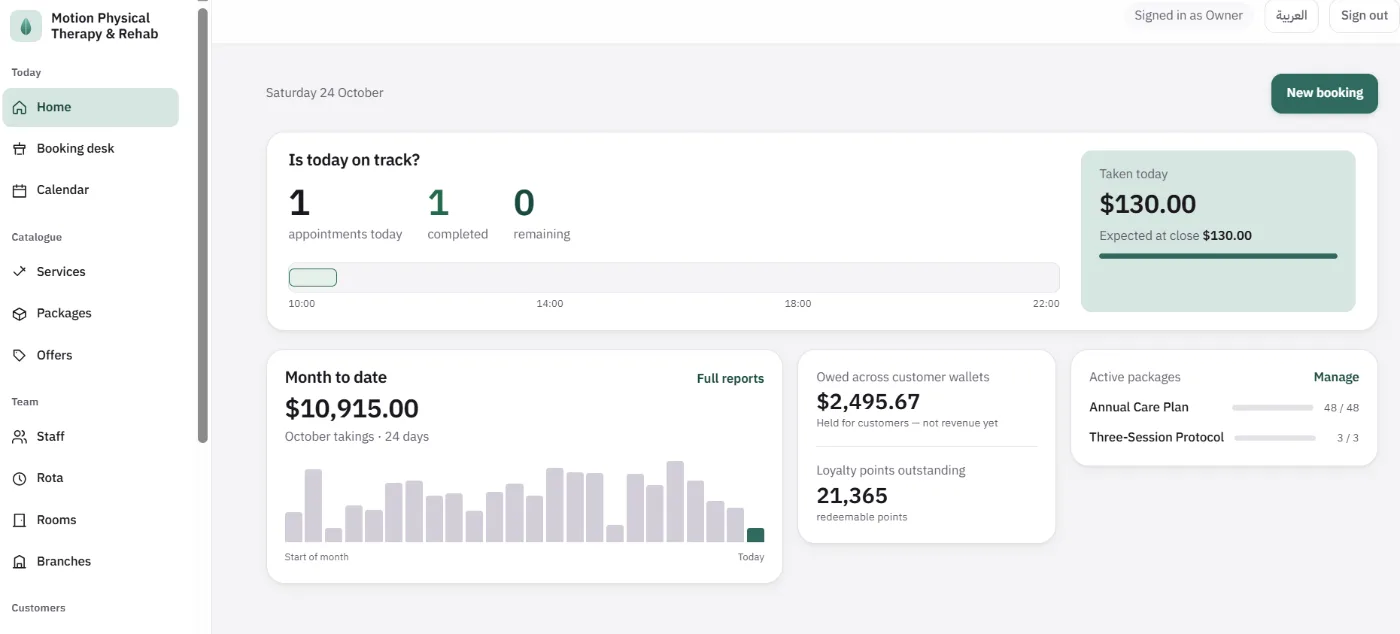The height and width of the screenshot is (634, 1400).
Task: Open Full reports link
Action: [x=730, y=379]
